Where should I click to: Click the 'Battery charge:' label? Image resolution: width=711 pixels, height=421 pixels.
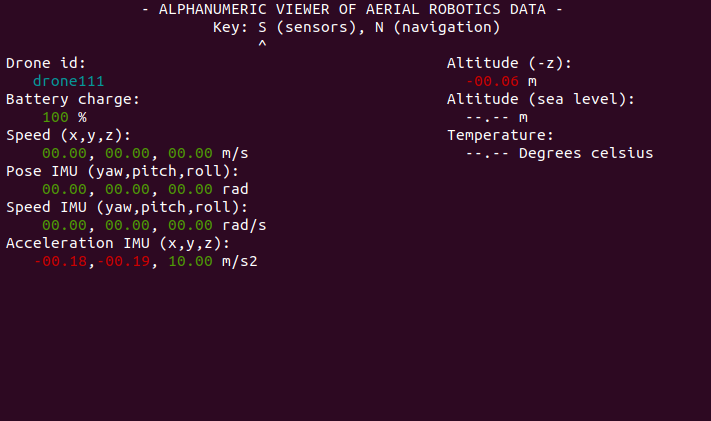(73, 99)
